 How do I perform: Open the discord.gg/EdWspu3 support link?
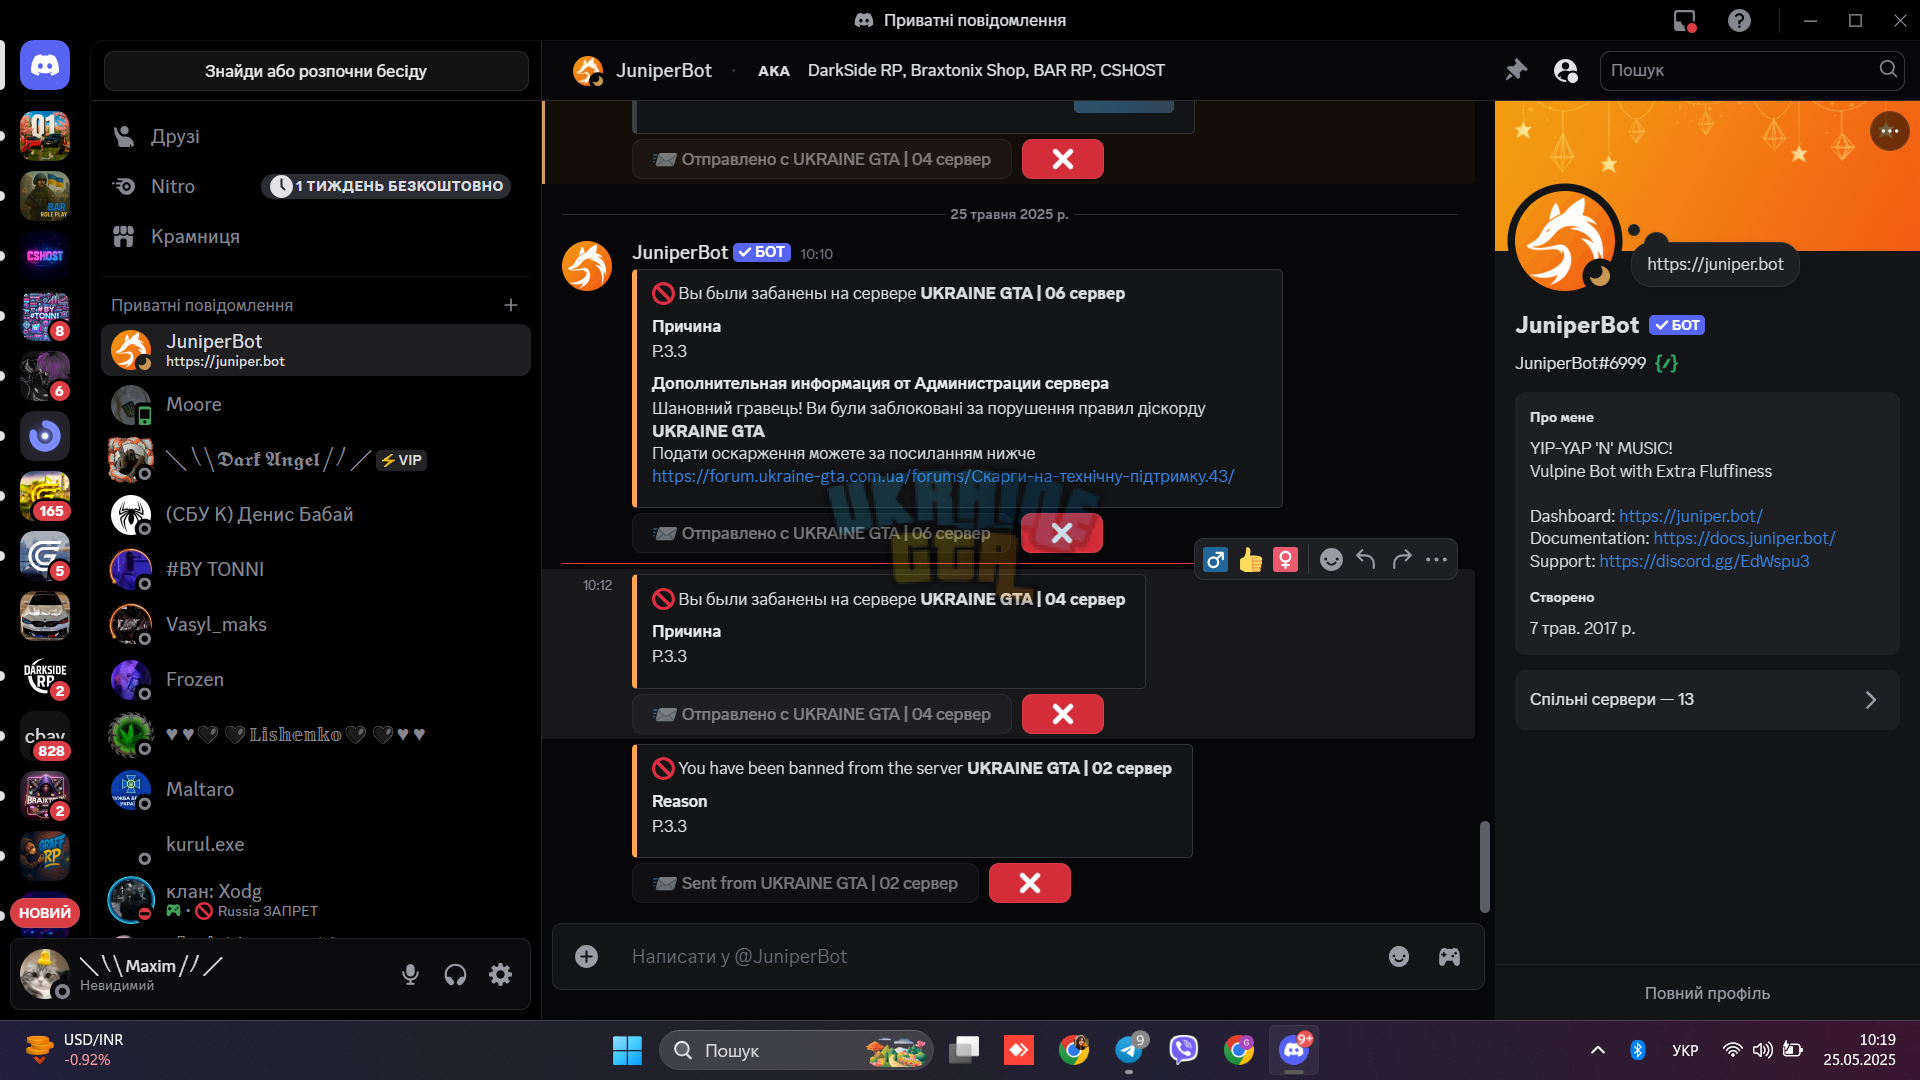tap(1704, 561)
